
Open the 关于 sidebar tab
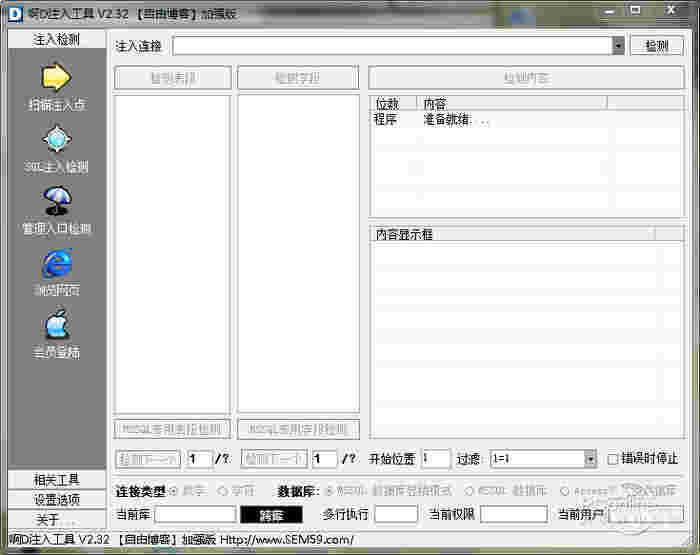click(x=57, y=519)
